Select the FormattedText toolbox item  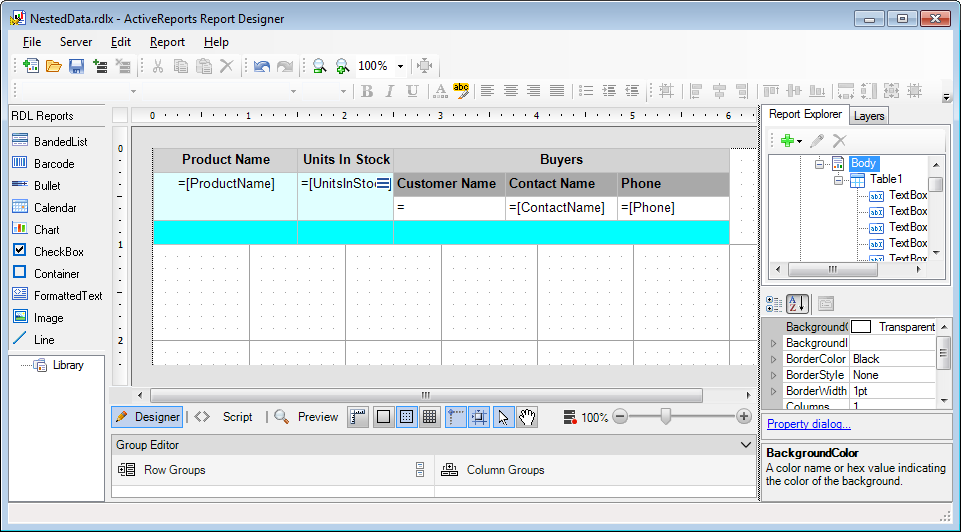click(58, 296)
